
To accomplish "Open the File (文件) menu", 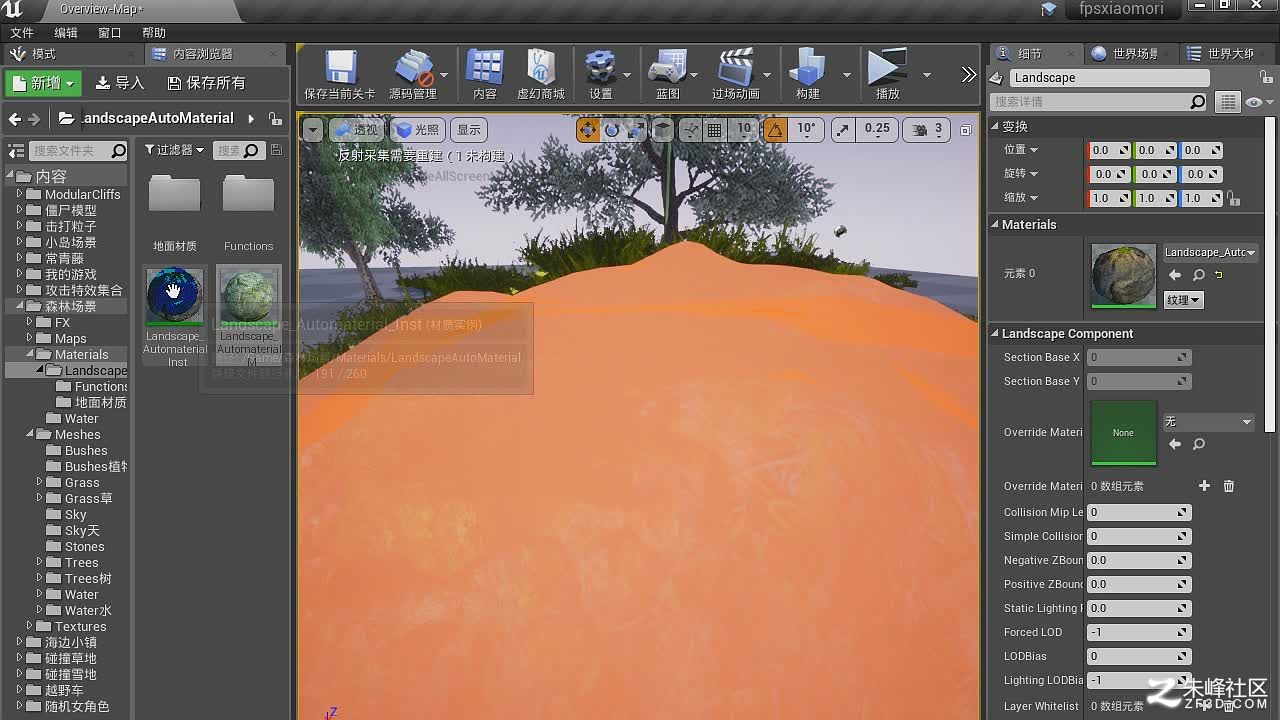I will (x=22, y=33).
